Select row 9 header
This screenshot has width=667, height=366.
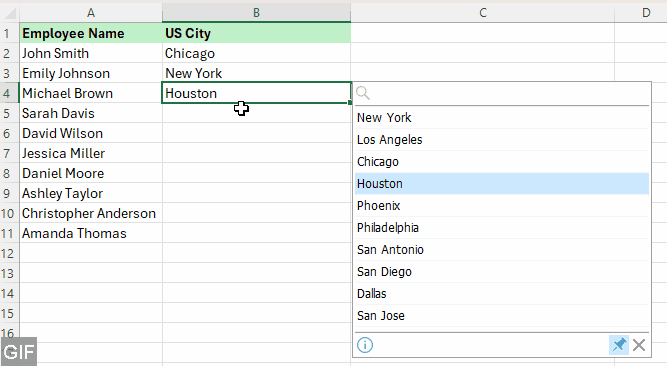point(9,193)
